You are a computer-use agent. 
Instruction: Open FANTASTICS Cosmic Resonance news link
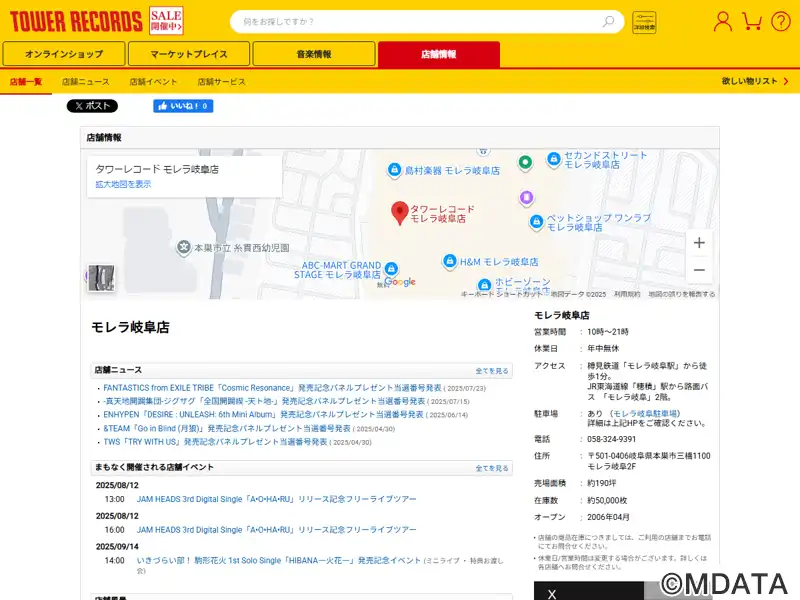272,388
